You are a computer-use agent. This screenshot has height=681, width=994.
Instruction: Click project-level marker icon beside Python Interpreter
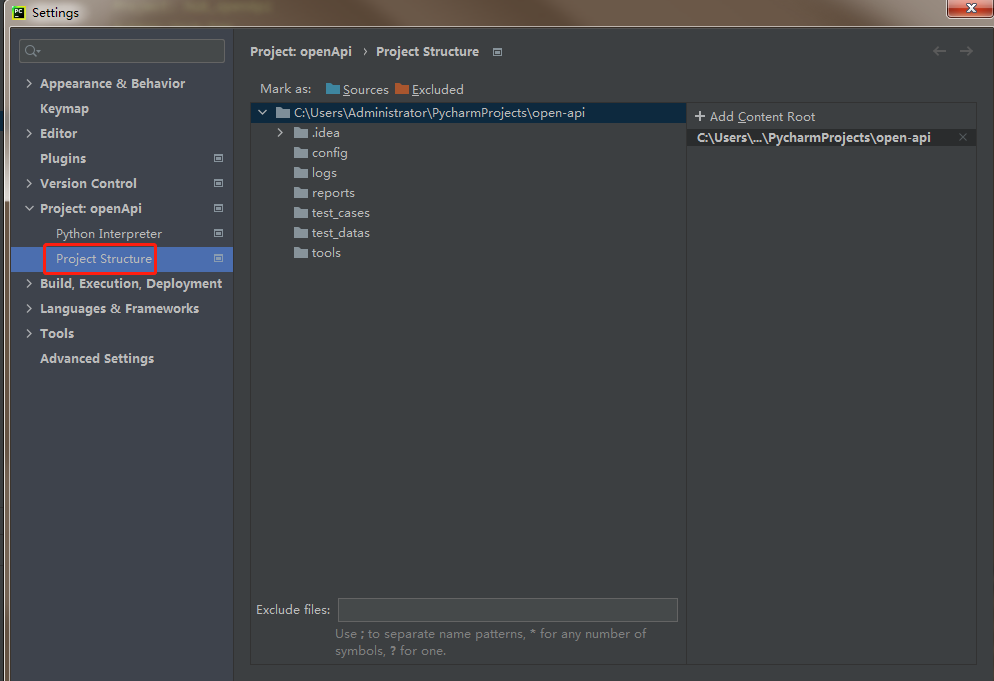(x=218, y=233)
